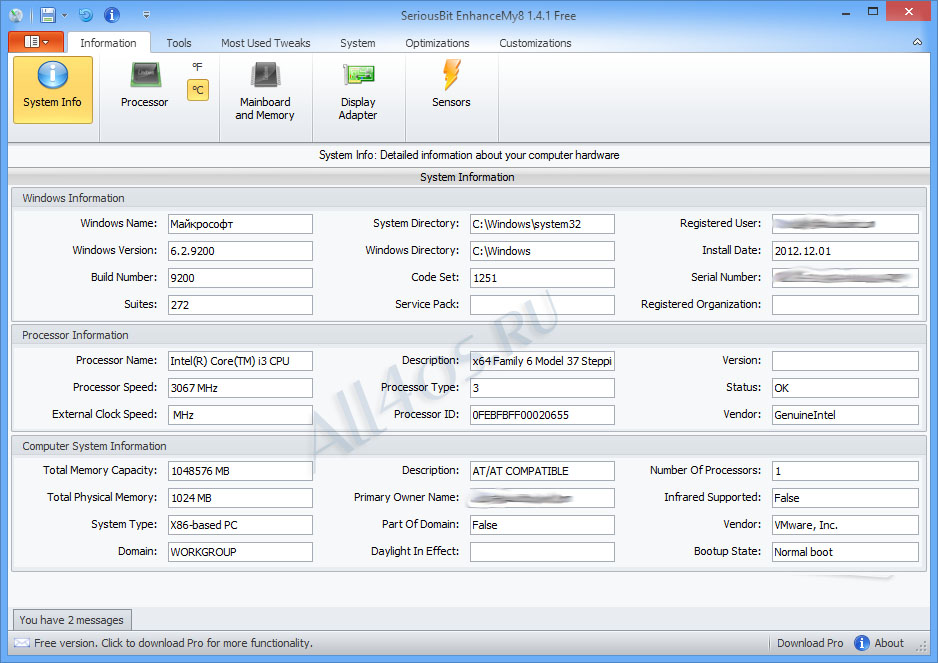Click the save icon in title bar
Image resolution: width=938 pixels, height=663 pixels.
click(47, 15)
